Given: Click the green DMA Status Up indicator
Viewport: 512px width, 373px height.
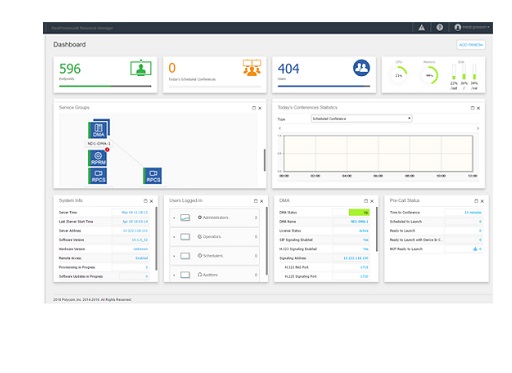Looking at the screenshot, I should point(359,212).
